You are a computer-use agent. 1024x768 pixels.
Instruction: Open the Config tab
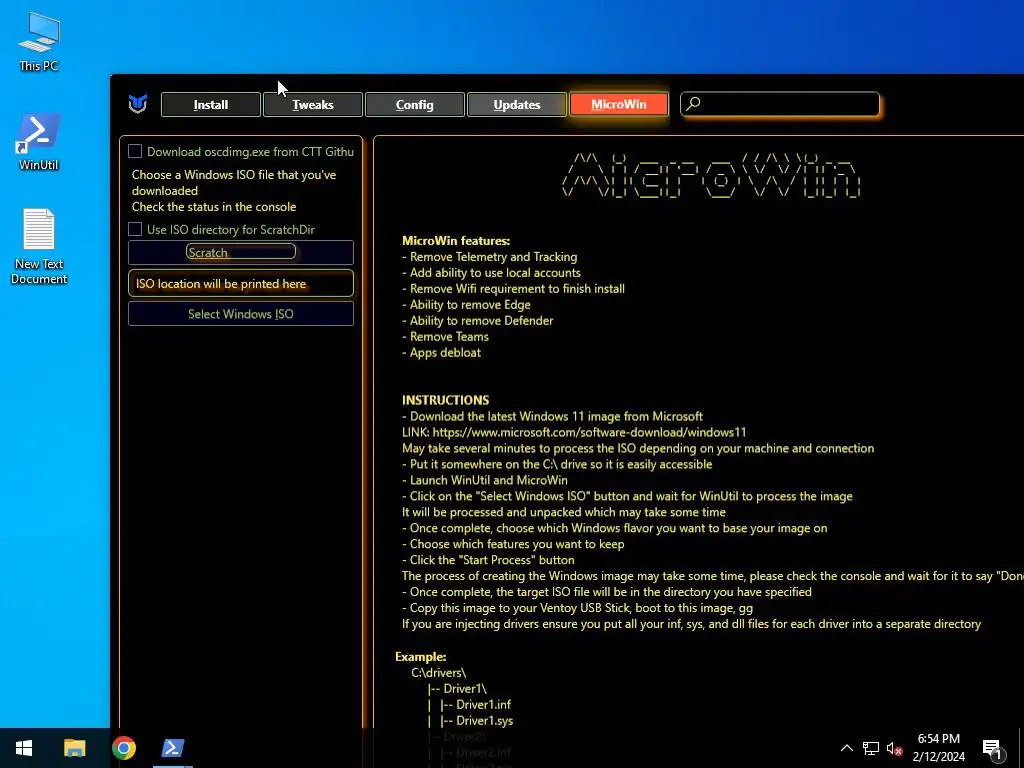pos(415,104)
